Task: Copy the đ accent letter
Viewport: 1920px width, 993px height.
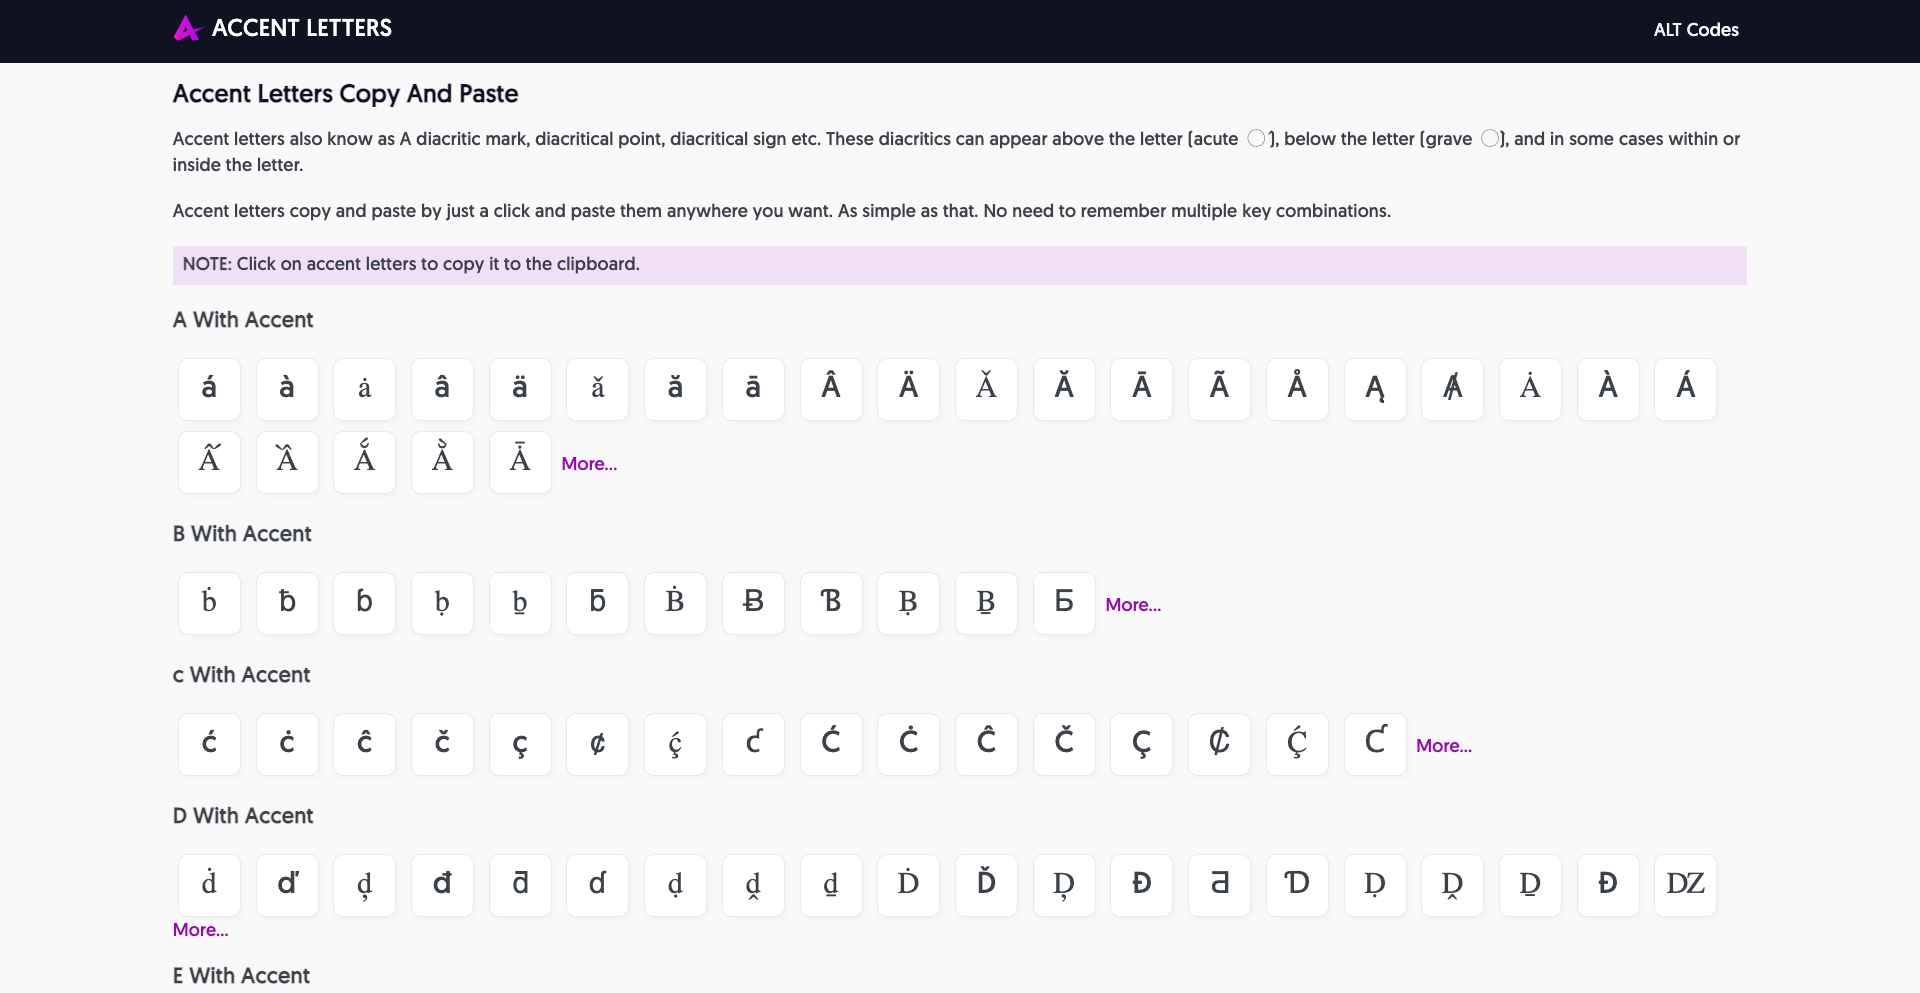Action: 442,885
